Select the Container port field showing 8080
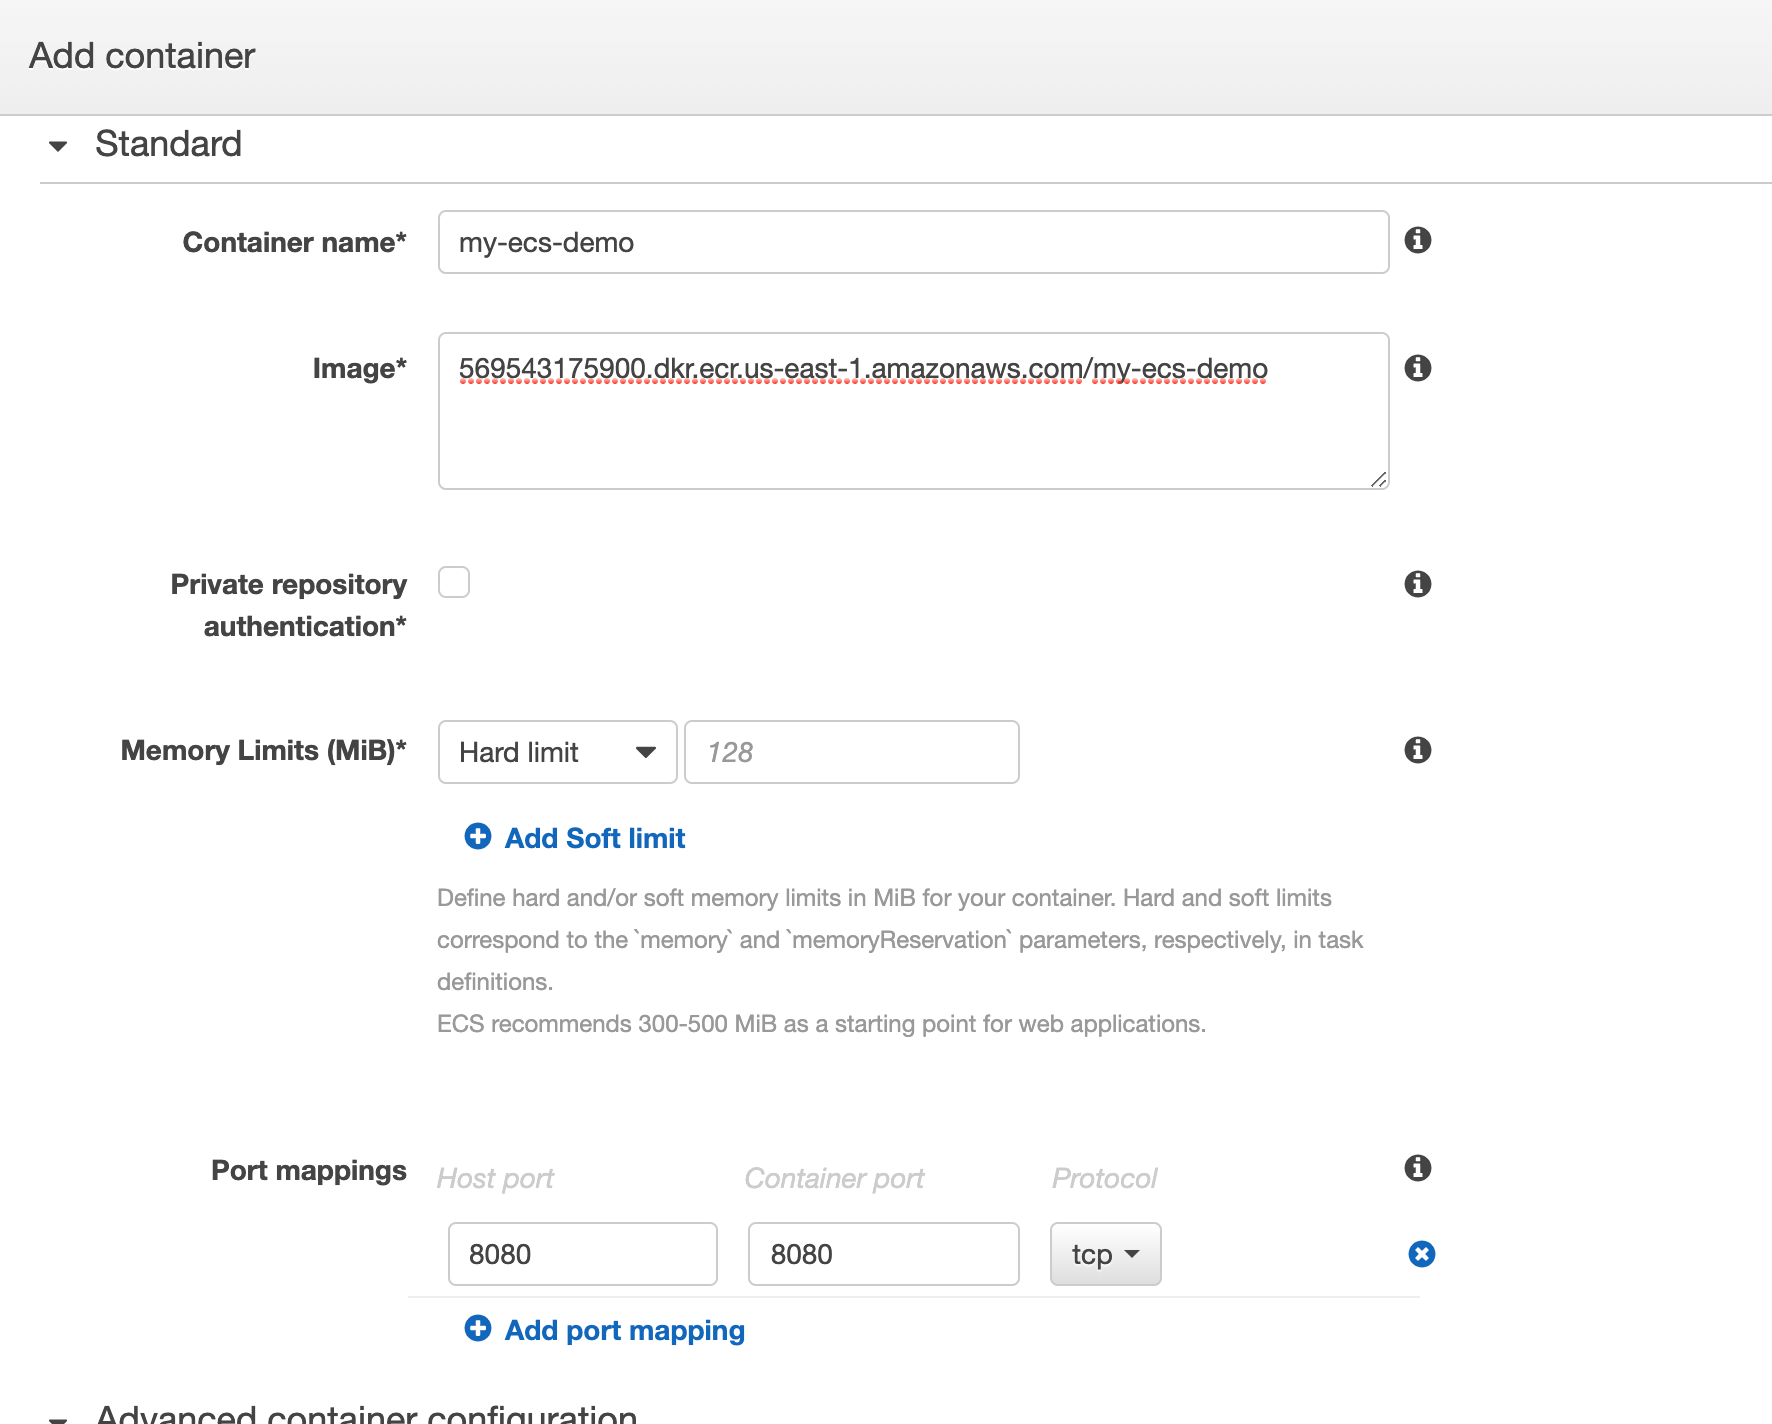This screenshot has width=1772, height=1424. pyautogui.click(x=883, y=1253)
